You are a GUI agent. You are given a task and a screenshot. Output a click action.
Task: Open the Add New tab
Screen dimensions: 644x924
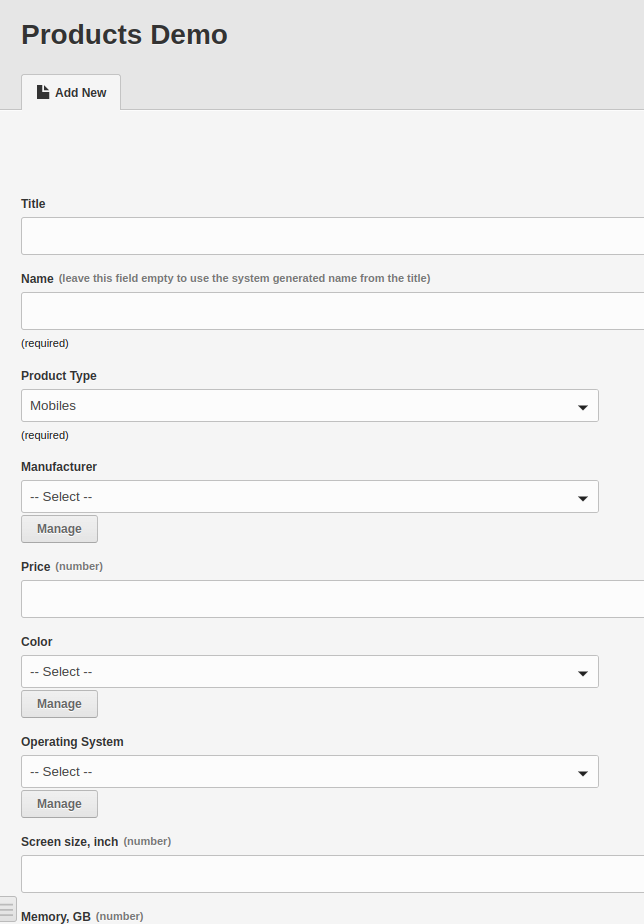(x=71, y=93)
